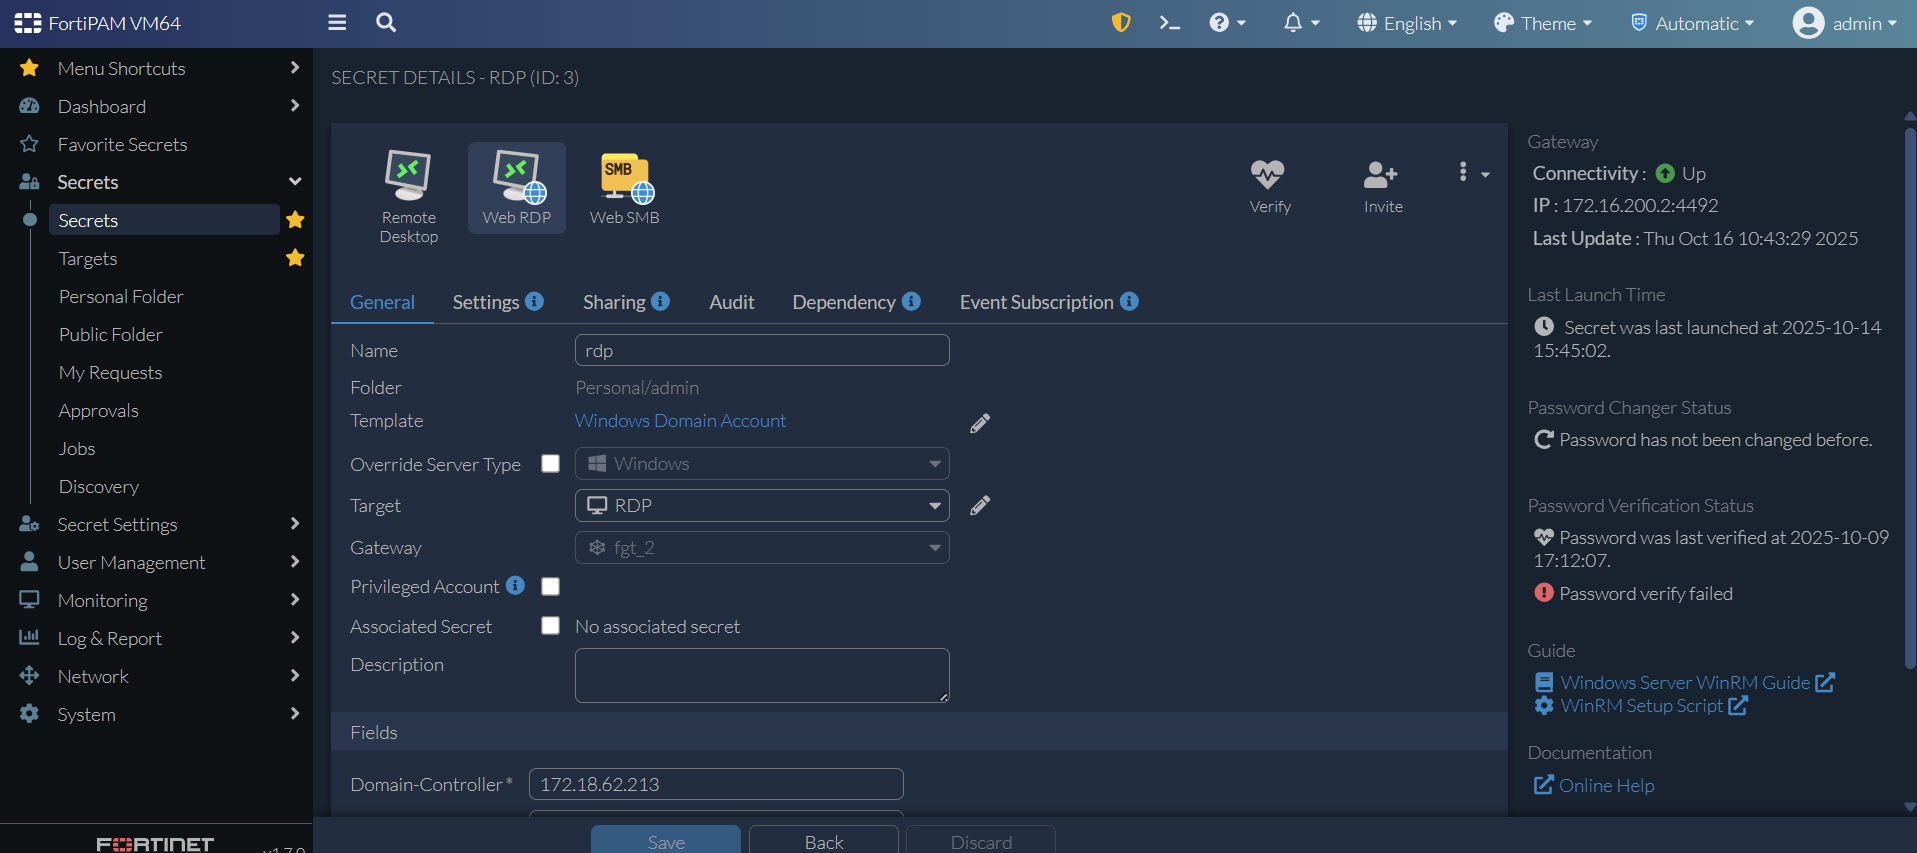Open the Automatic mode dropdown
This screenshot has width=1917, height=853.
pos(1692,23)
